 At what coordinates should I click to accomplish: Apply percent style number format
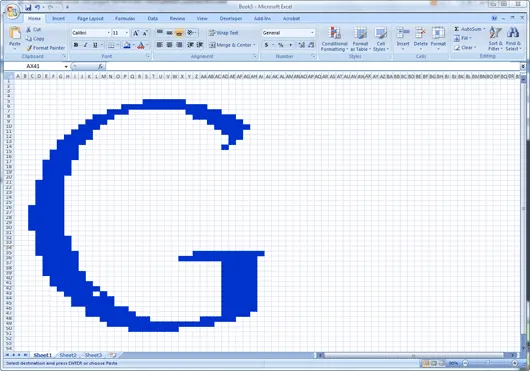coord(281,45)
